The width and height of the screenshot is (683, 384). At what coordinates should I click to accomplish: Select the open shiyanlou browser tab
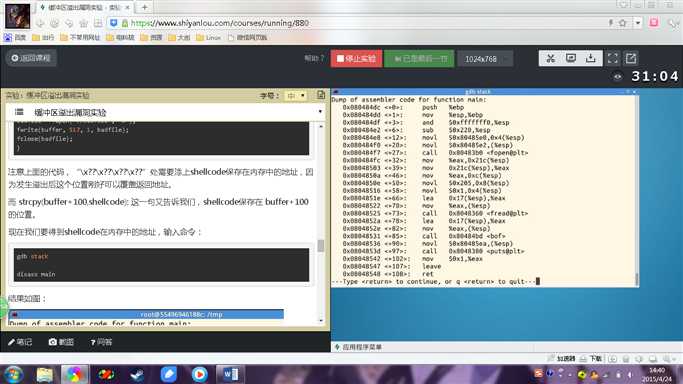(84, 7)
